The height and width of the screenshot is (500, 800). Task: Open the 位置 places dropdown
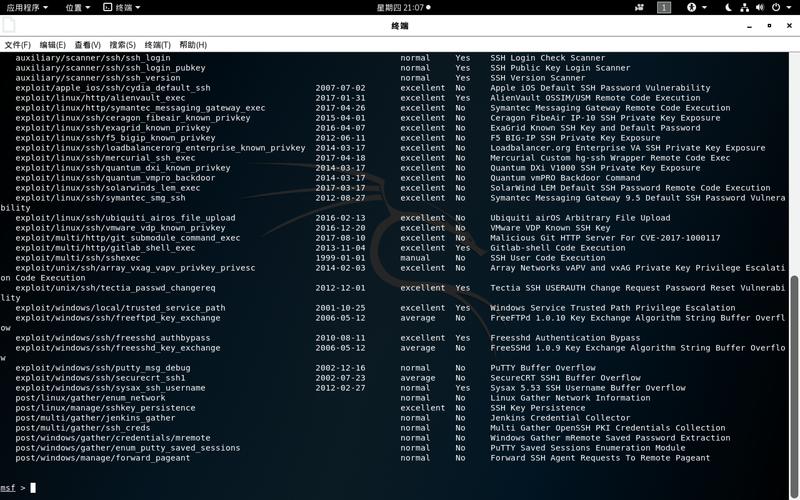[78, 8]
